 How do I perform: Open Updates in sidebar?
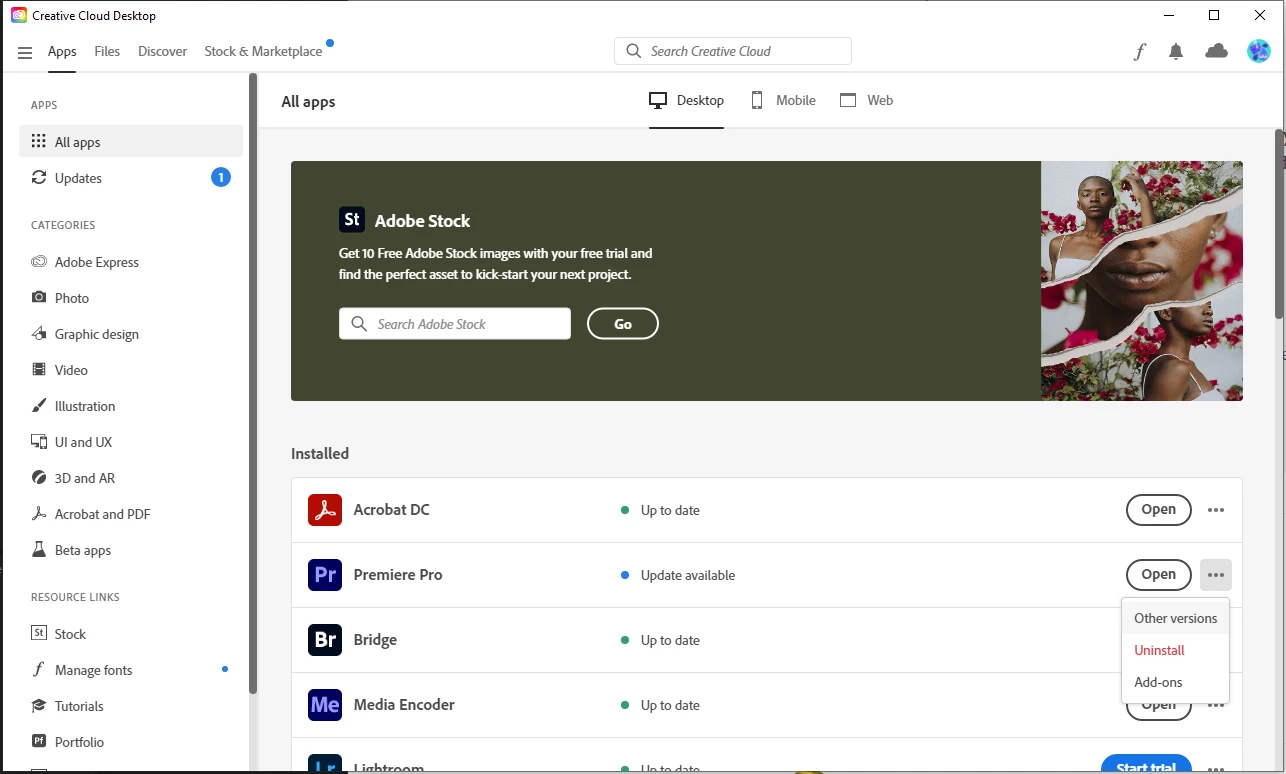tap(131, 178)
